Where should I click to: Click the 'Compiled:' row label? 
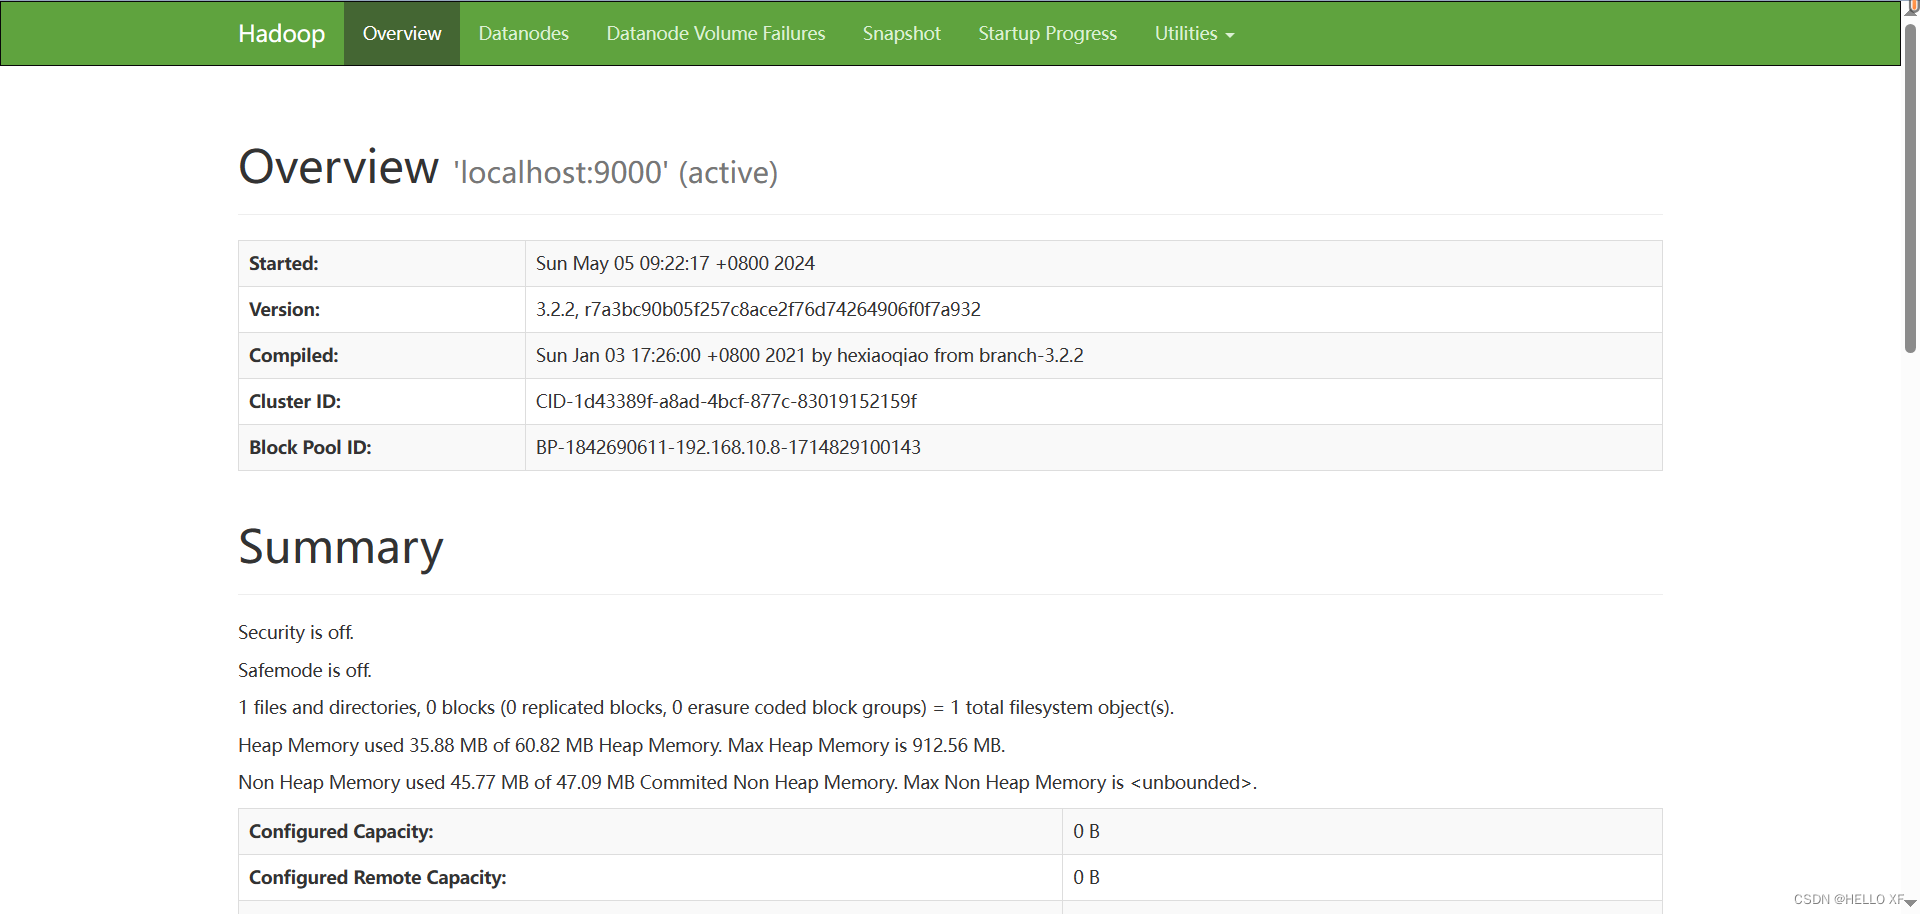click(x=293, y=355)
